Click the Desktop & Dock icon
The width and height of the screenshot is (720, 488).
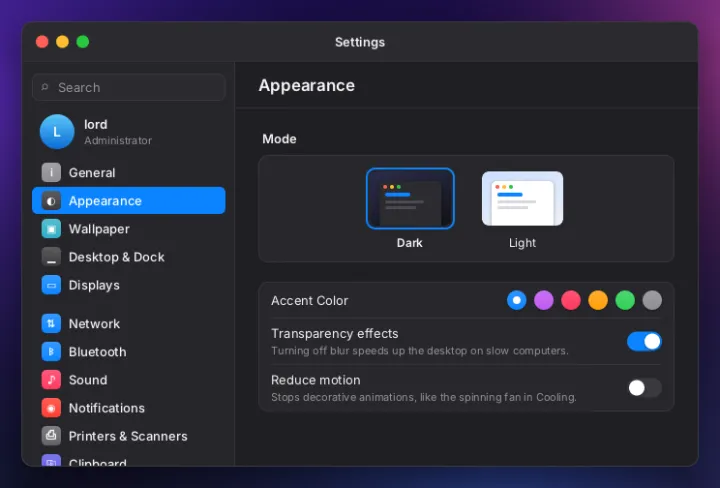point(51,257)
